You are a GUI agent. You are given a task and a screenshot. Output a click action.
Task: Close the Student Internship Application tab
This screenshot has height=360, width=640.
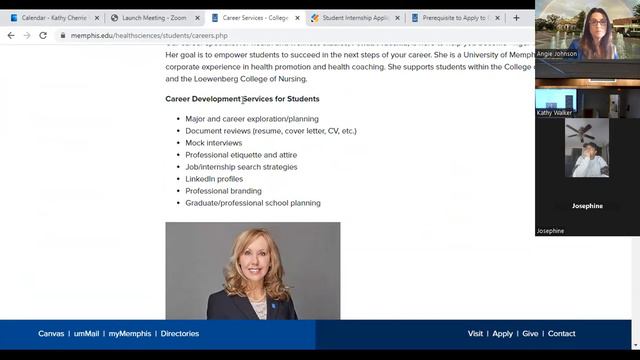tap(398, 18)
